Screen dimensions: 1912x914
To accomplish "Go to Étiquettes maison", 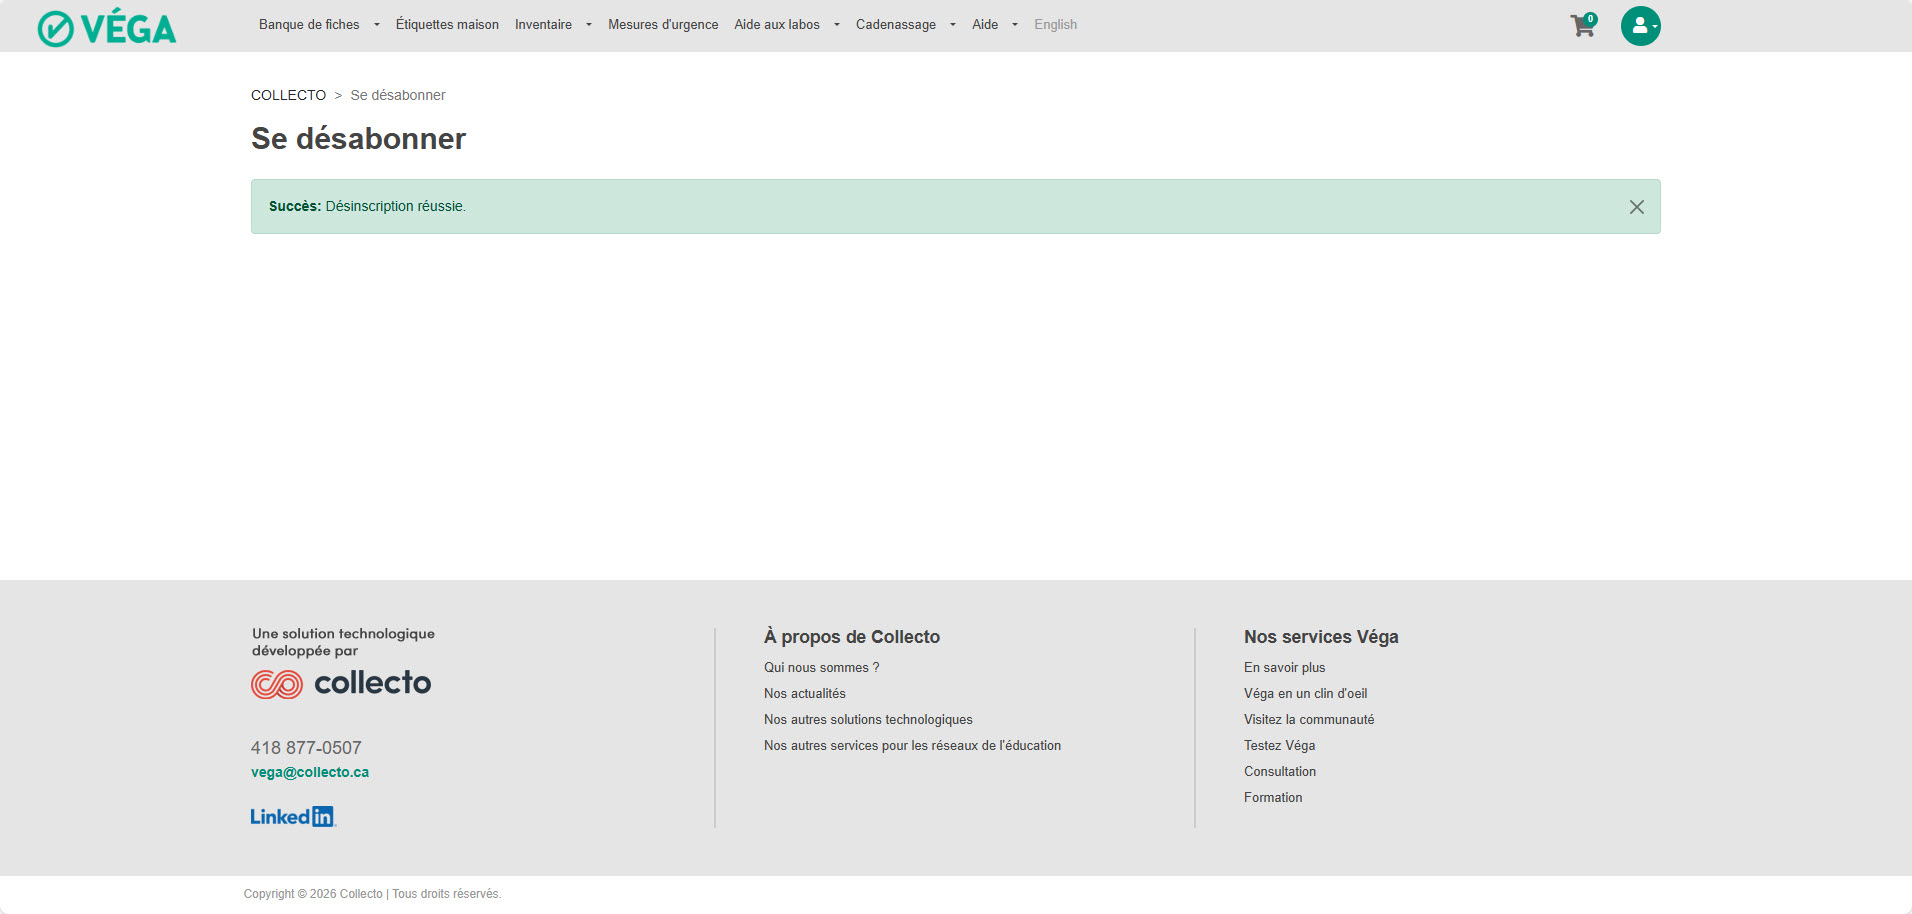I will 447,25.
